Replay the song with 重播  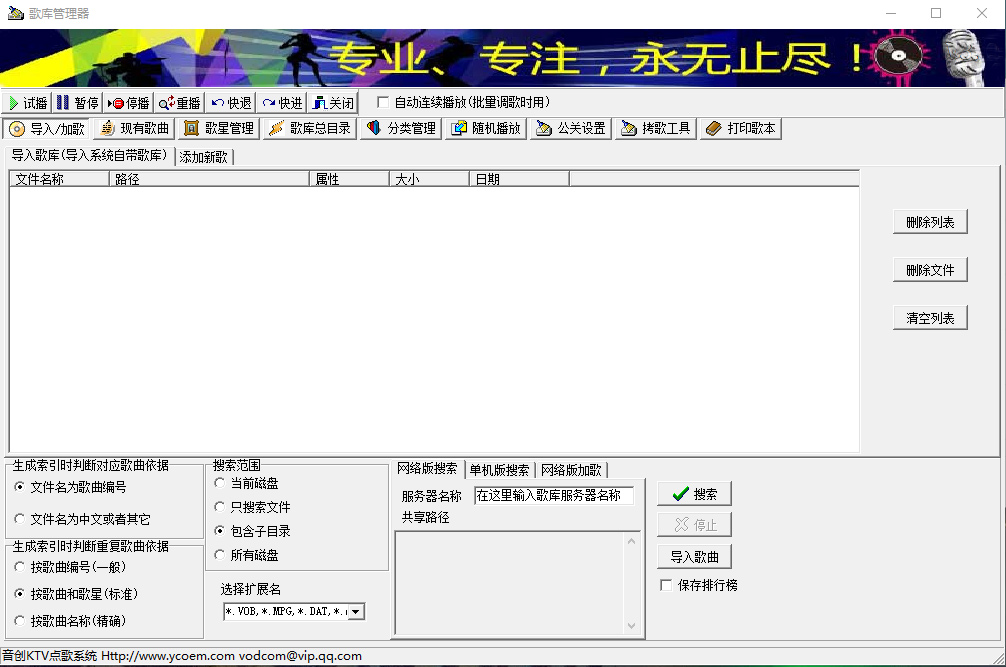click(x=180, y=103)
